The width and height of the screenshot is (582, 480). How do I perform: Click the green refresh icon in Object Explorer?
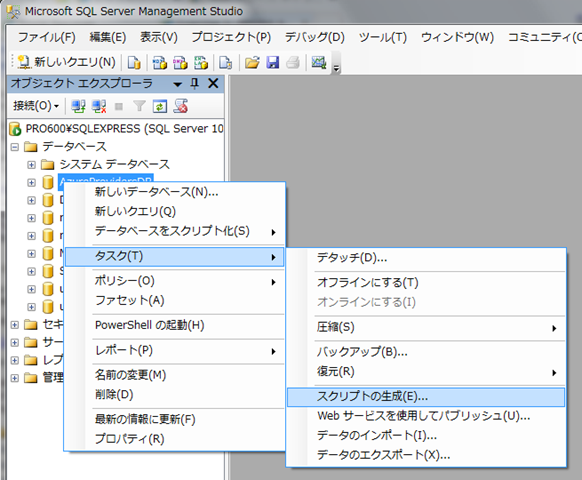[160, 107]
